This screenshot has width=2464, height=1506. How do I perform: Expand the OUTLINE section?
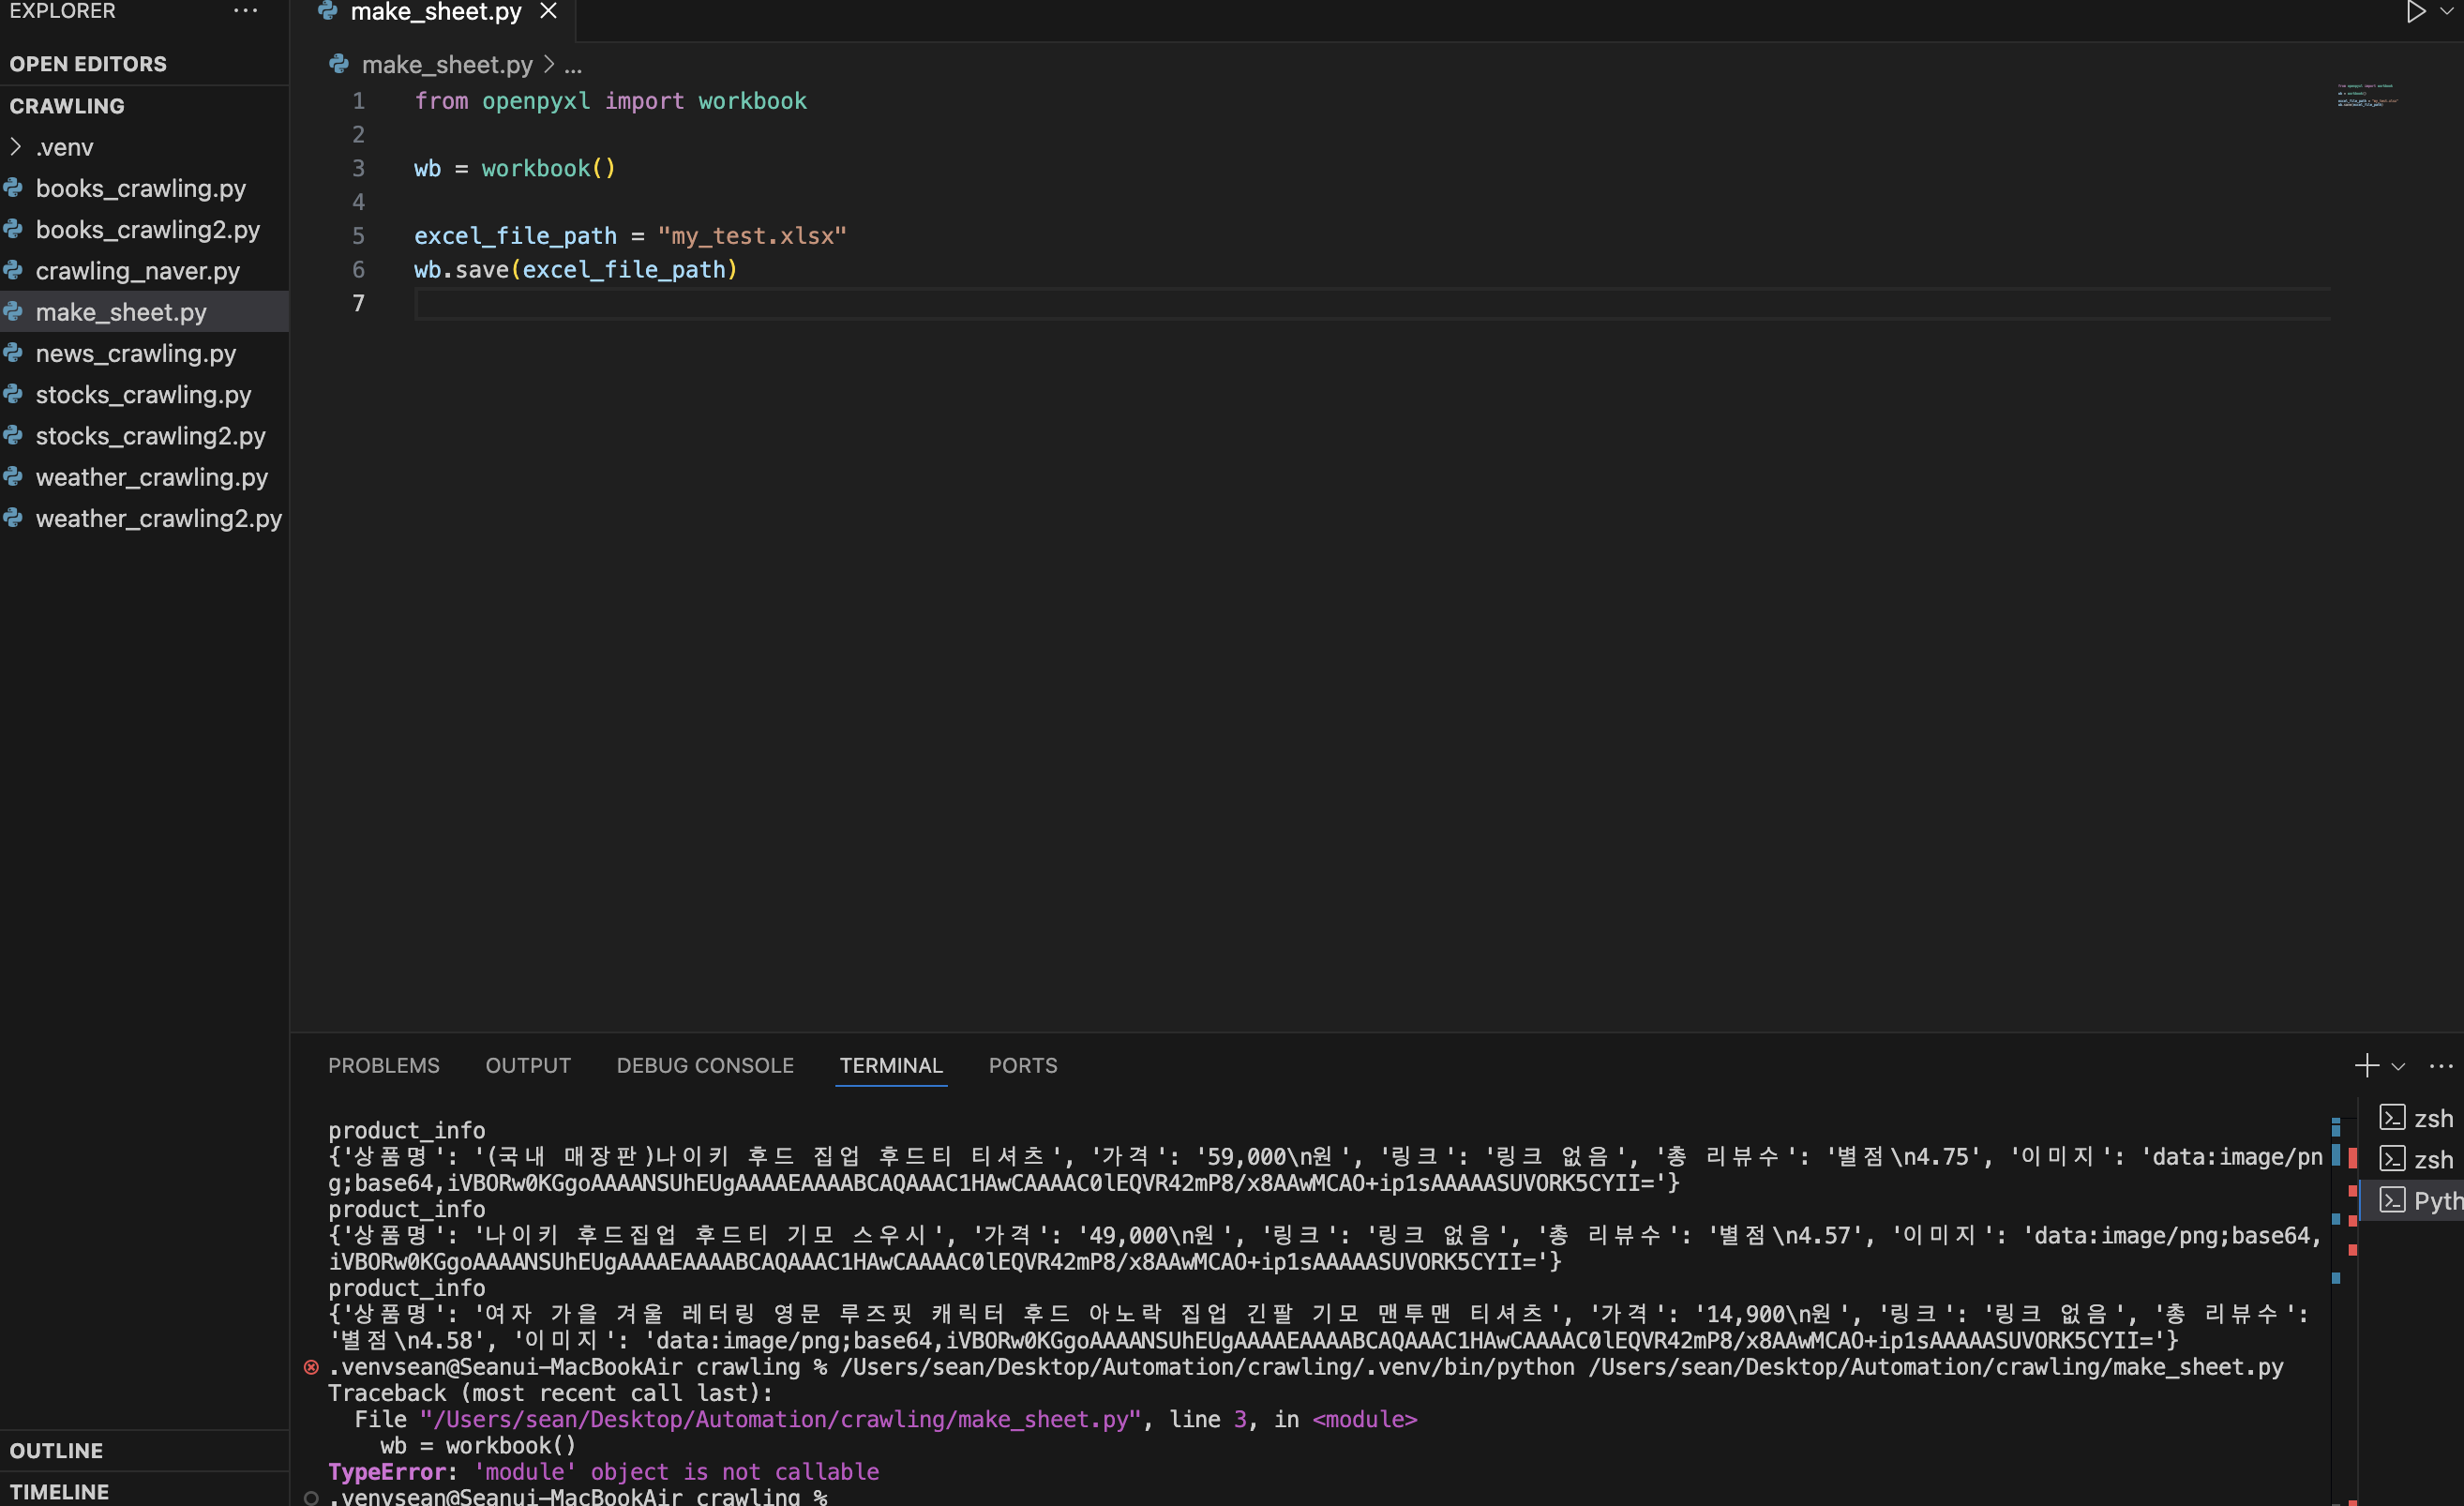[56, 1450]
